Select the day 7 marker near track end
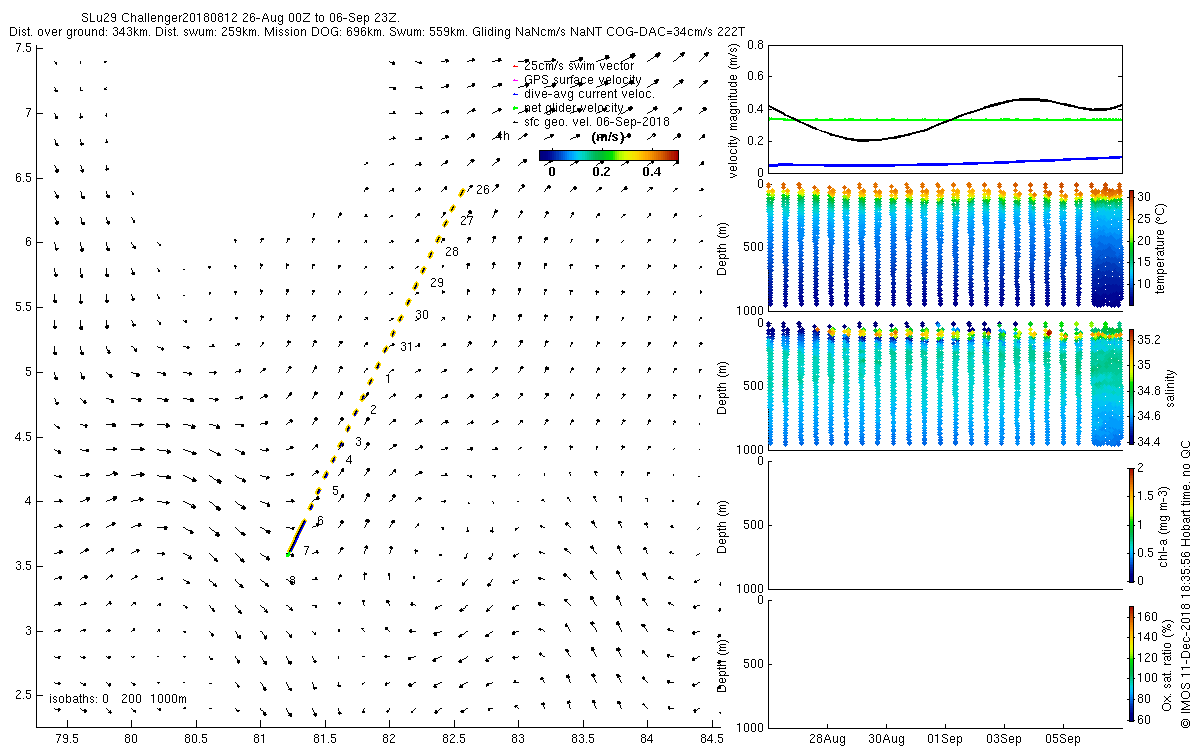The width and height of the screenshot is (1200, 750). [306, 551]
